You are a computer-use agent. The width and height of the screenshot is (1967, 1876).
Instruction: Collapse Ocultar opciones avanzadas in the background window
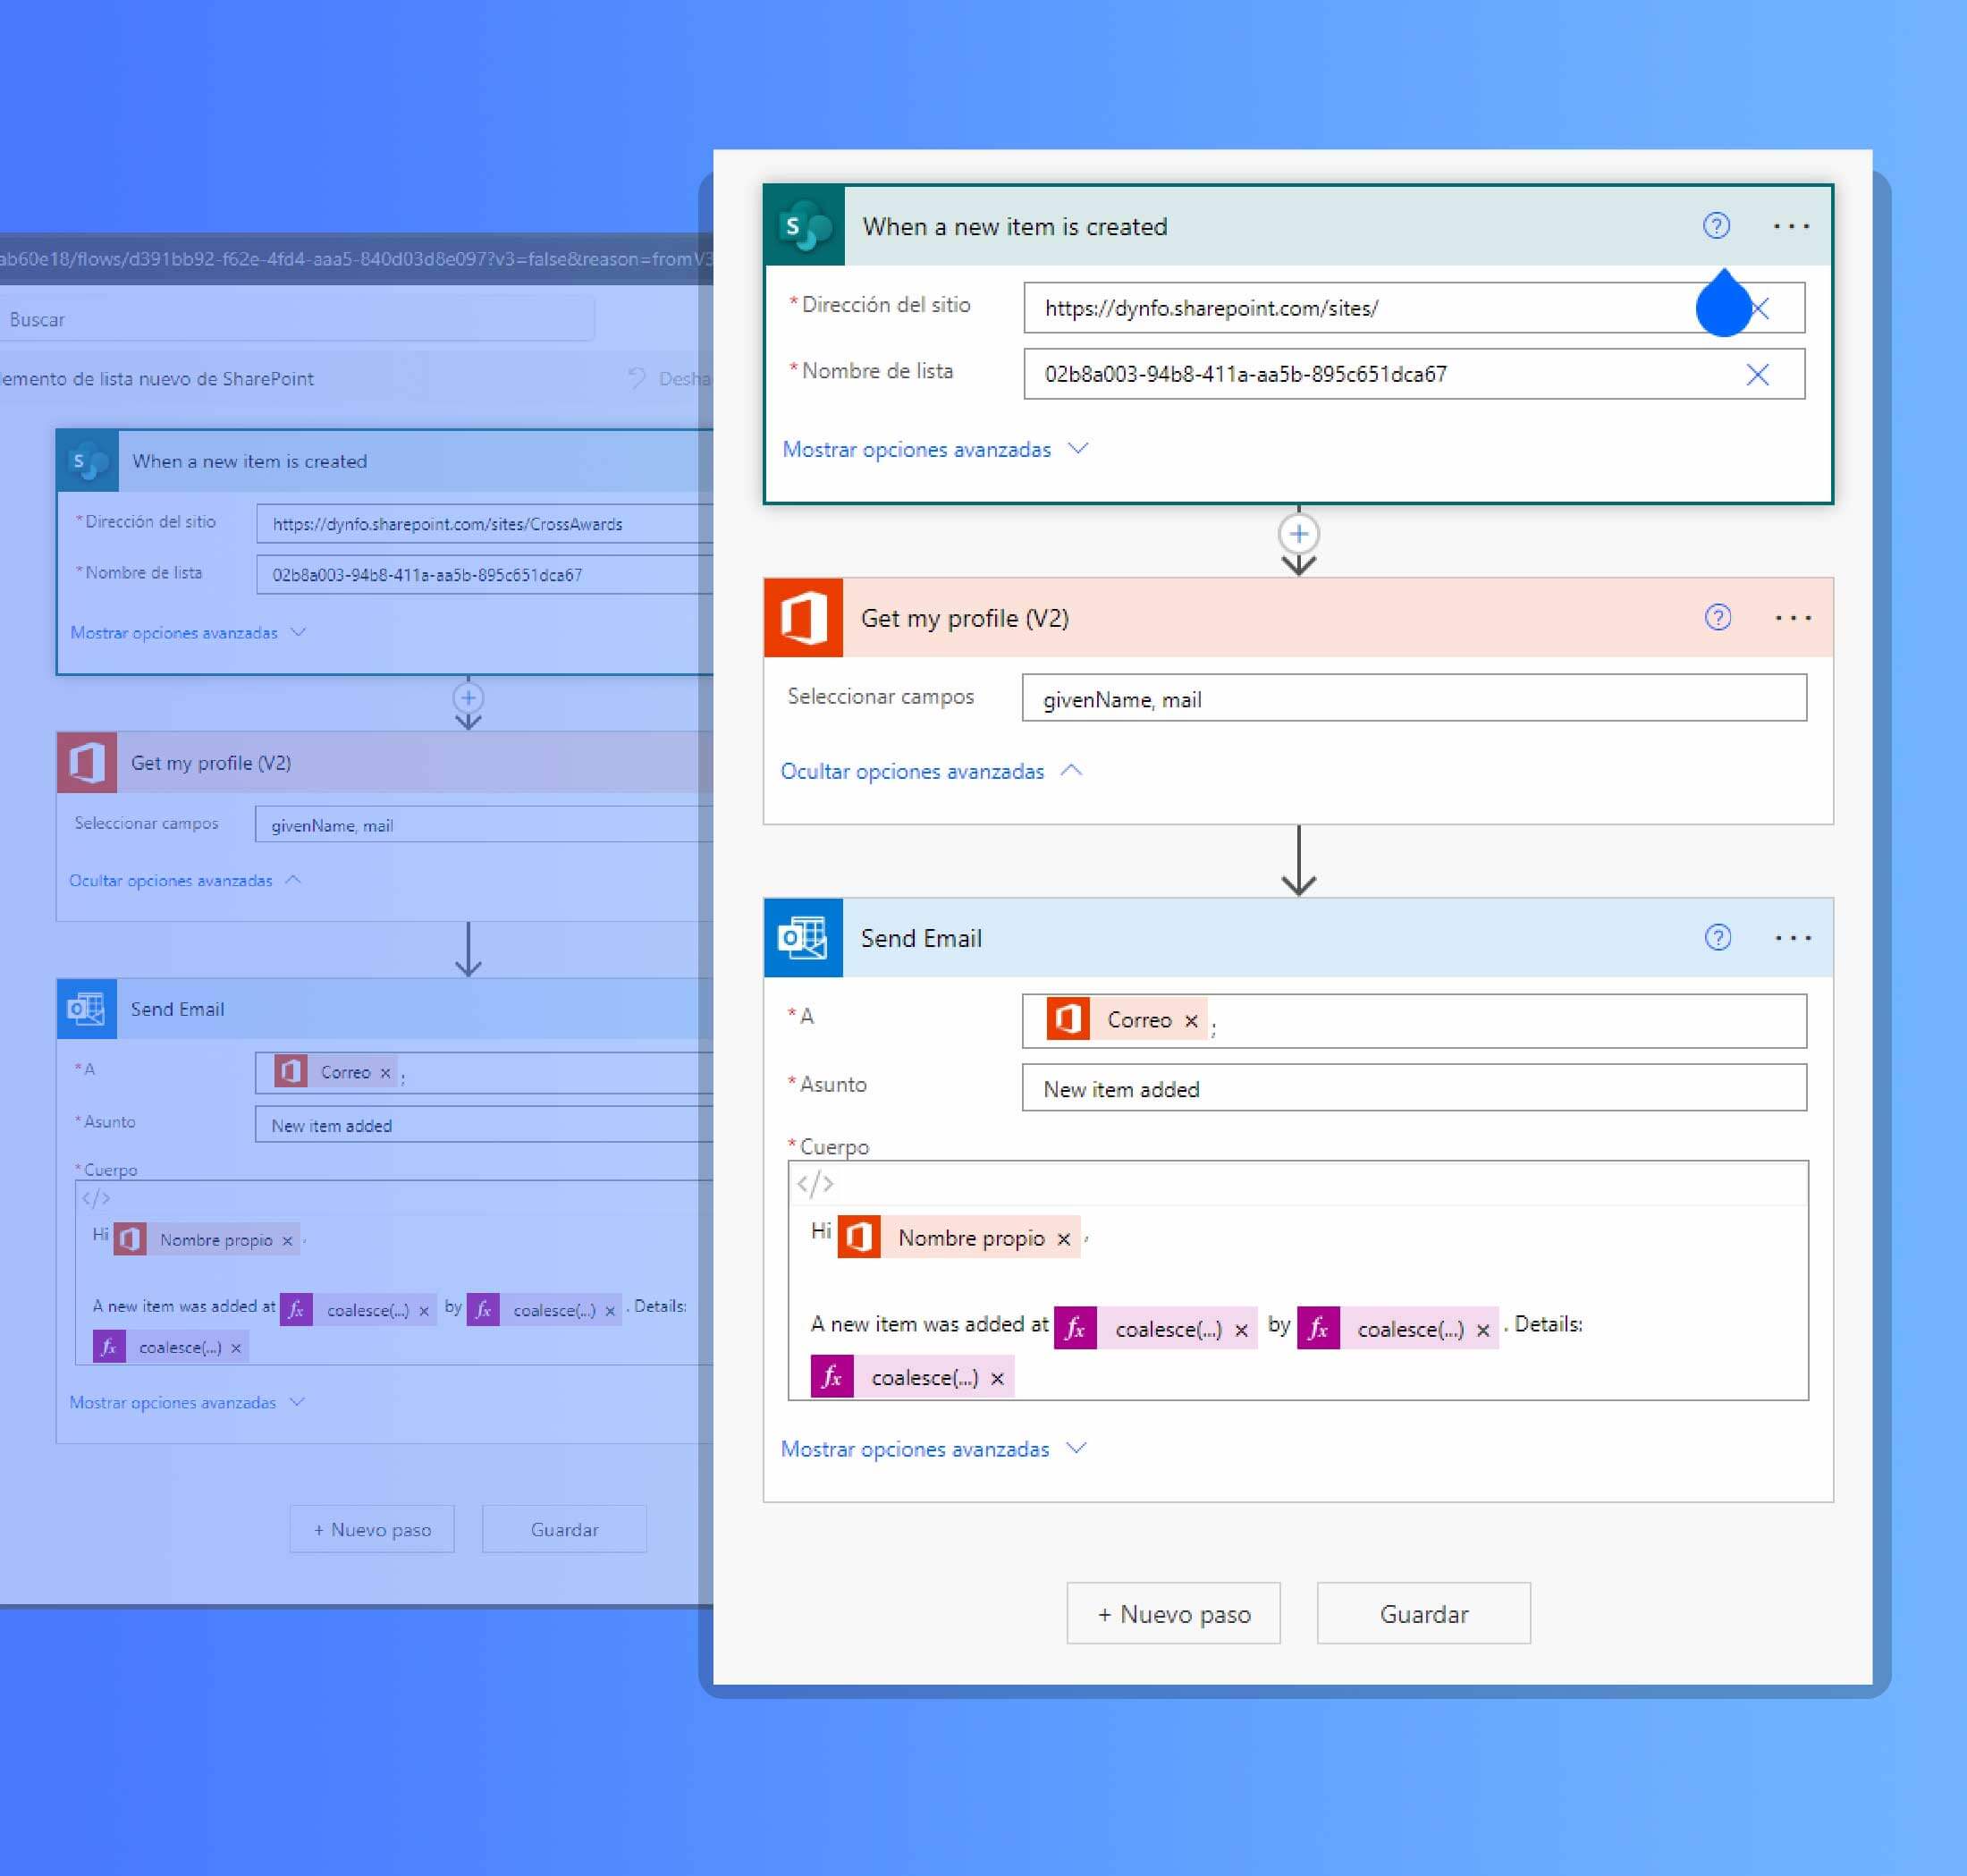(x=185, y=881)
